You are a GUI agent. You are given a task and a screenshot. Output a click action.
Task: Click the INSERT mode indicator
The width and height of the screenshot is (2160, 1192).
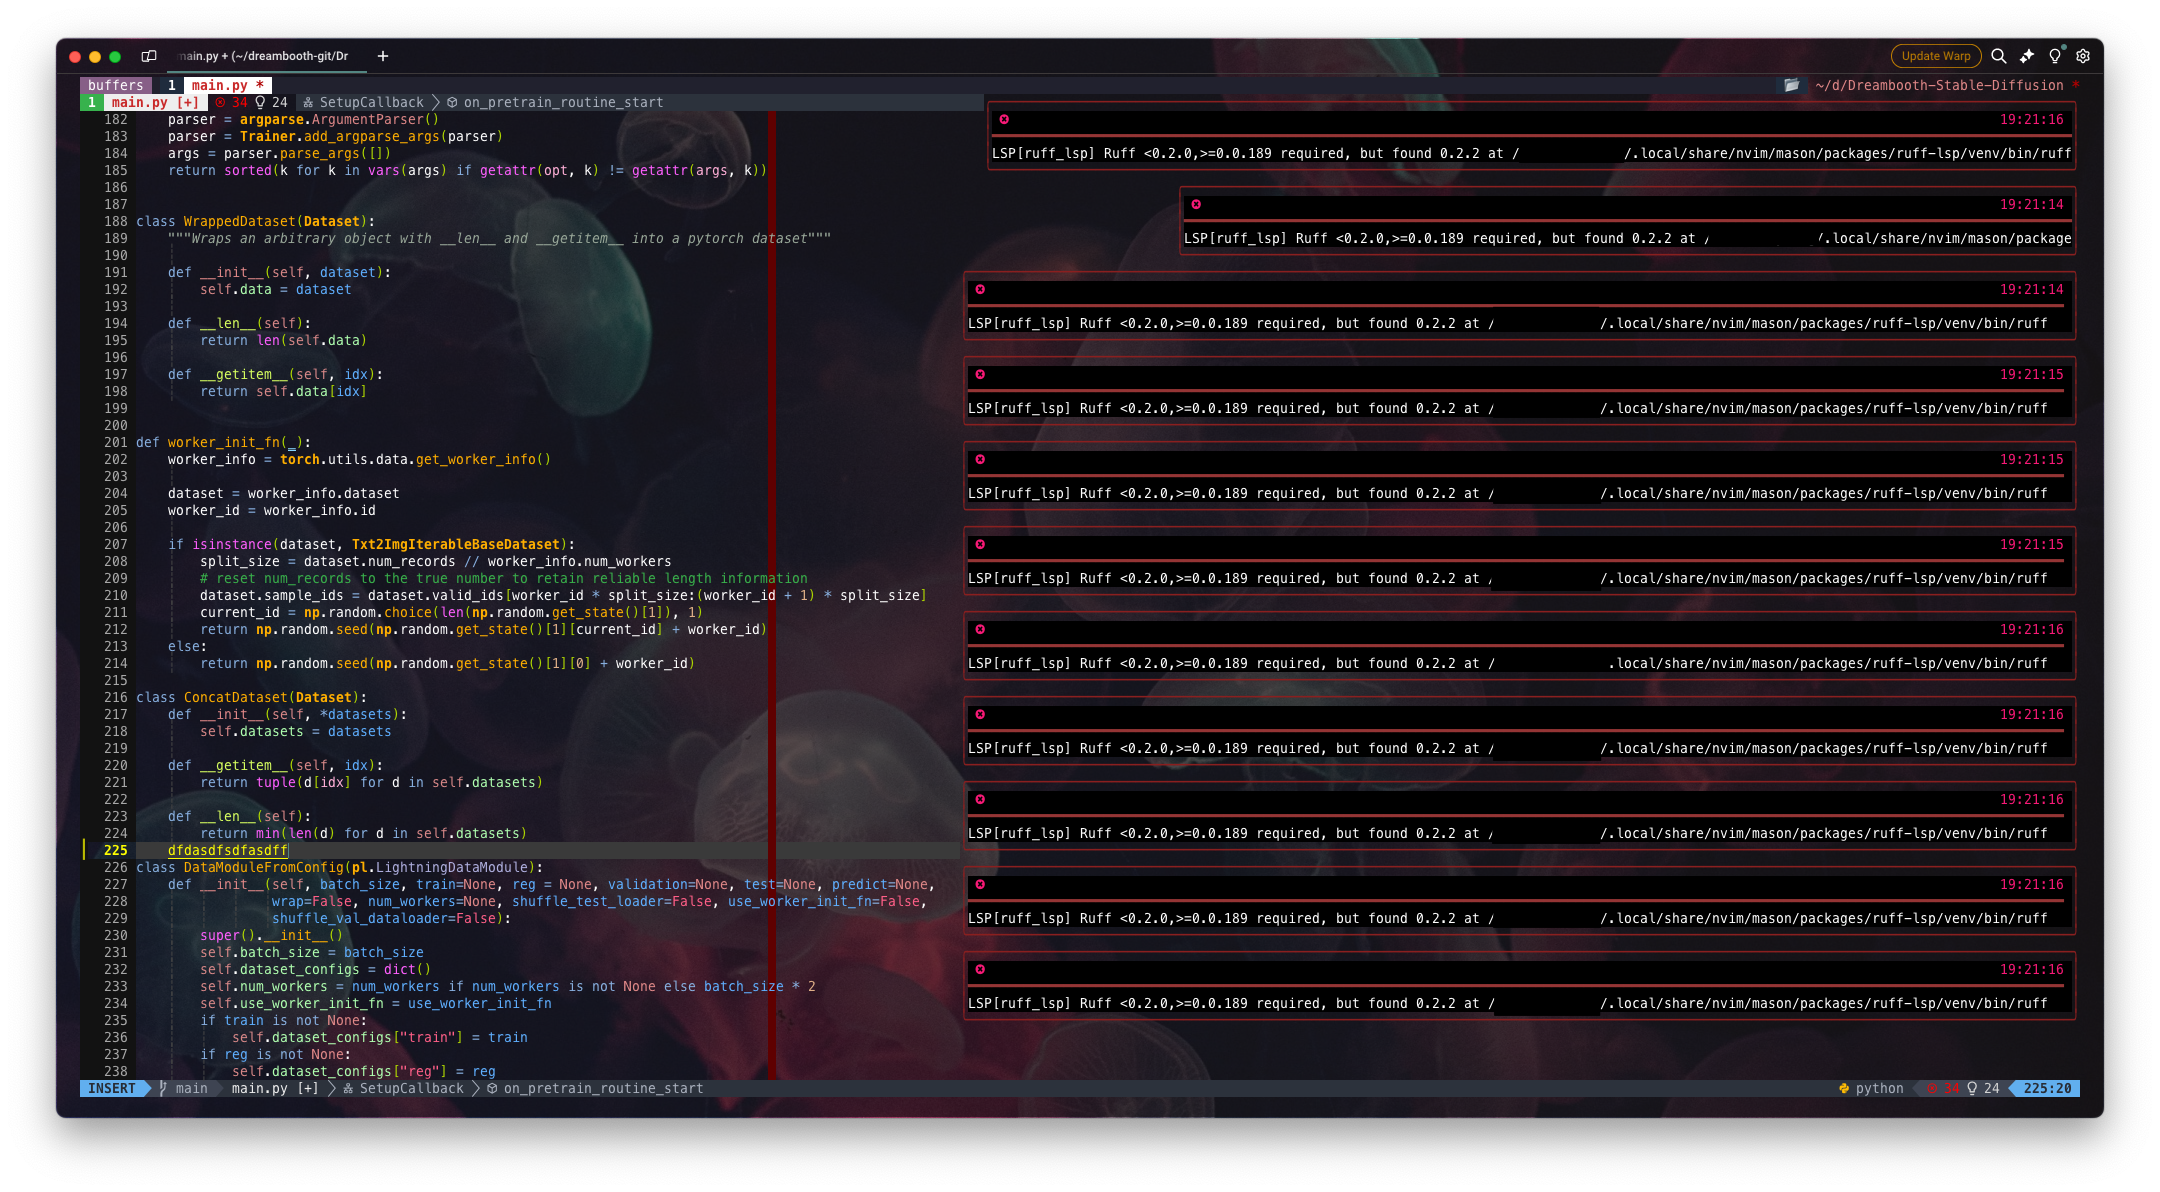click(111, 1088)
